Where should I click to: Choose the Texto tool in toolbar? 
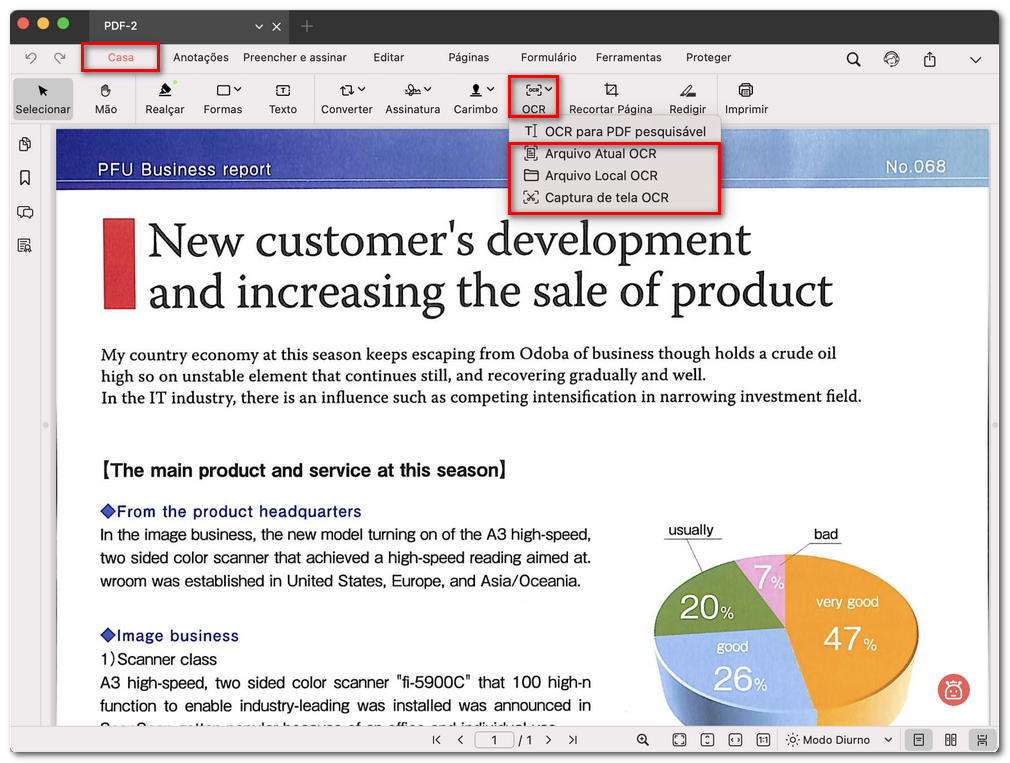pos(283,98)
